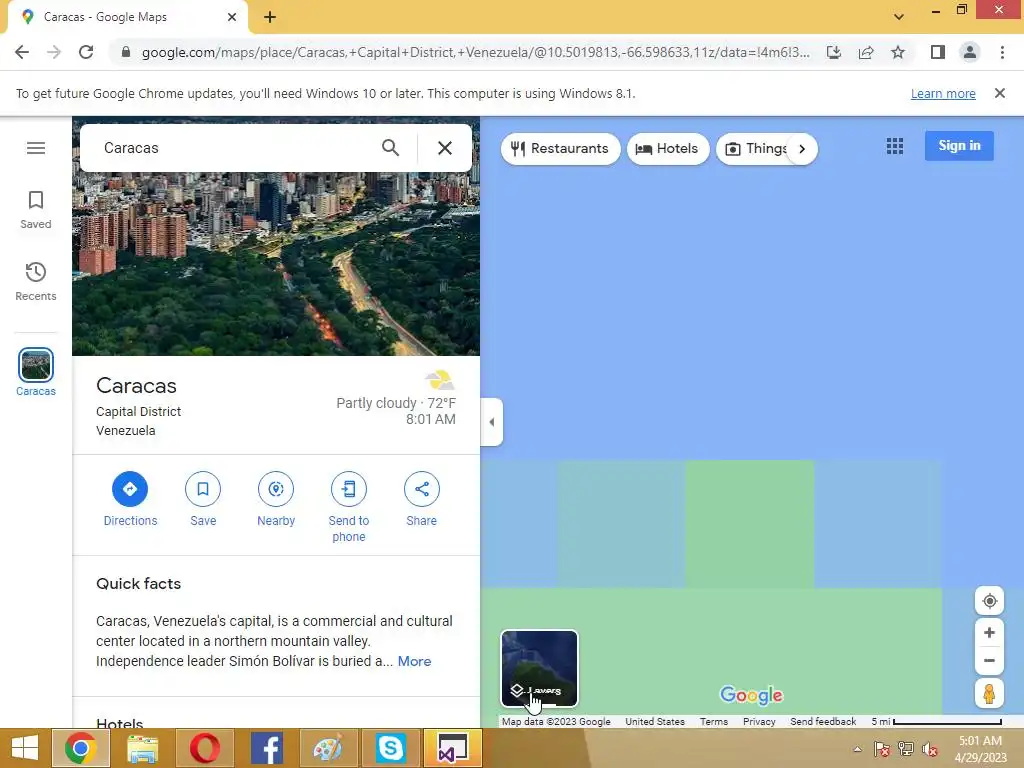Share this page icon in address bar

(x=866, y=52)
